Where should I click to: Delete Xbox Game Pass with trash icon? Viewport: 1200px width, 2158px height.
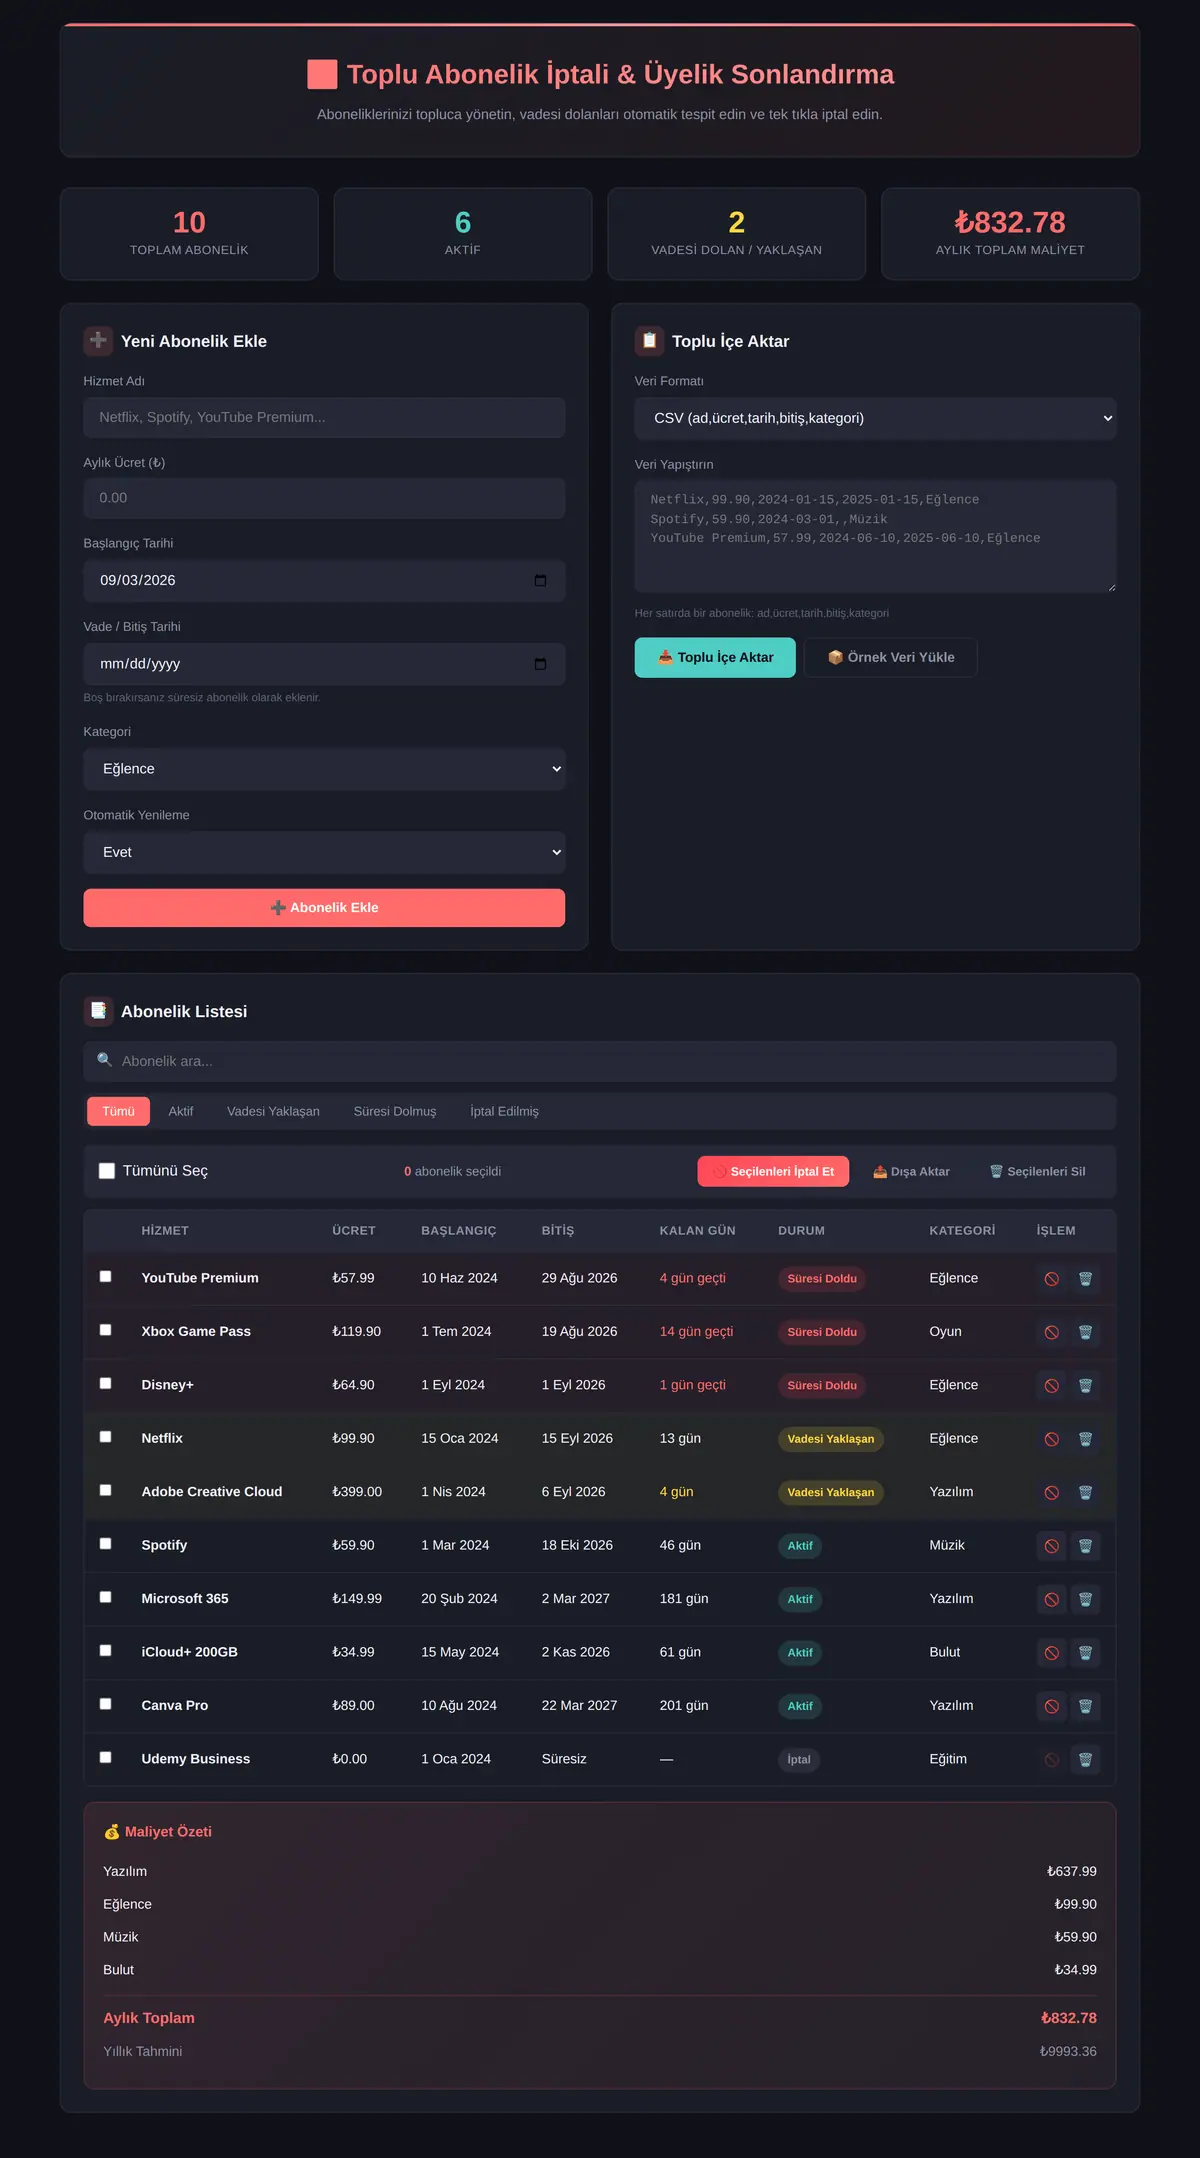point(1085,1332)
